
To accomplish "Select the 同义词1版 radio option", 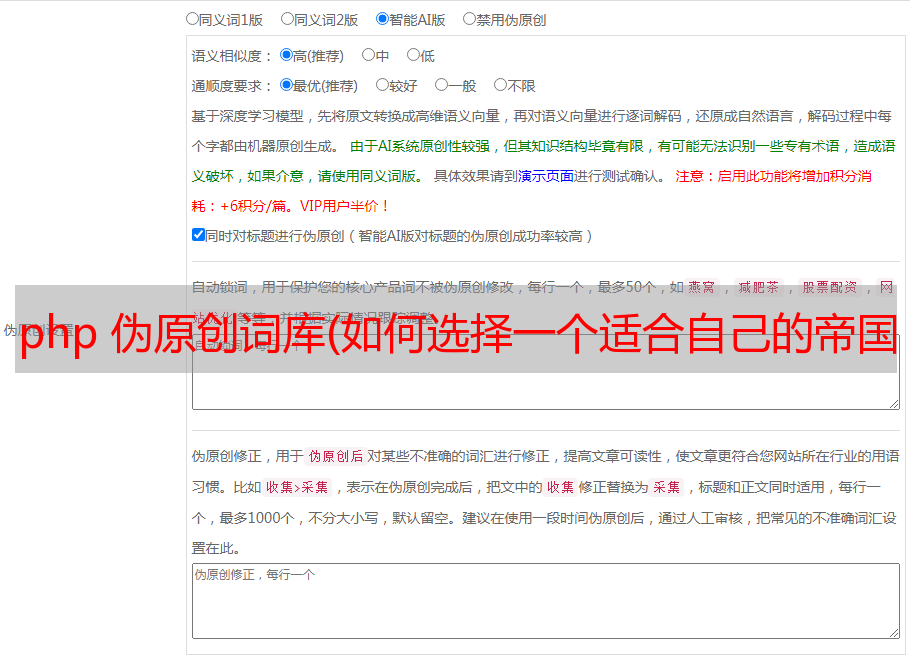I will coord(192,19).
